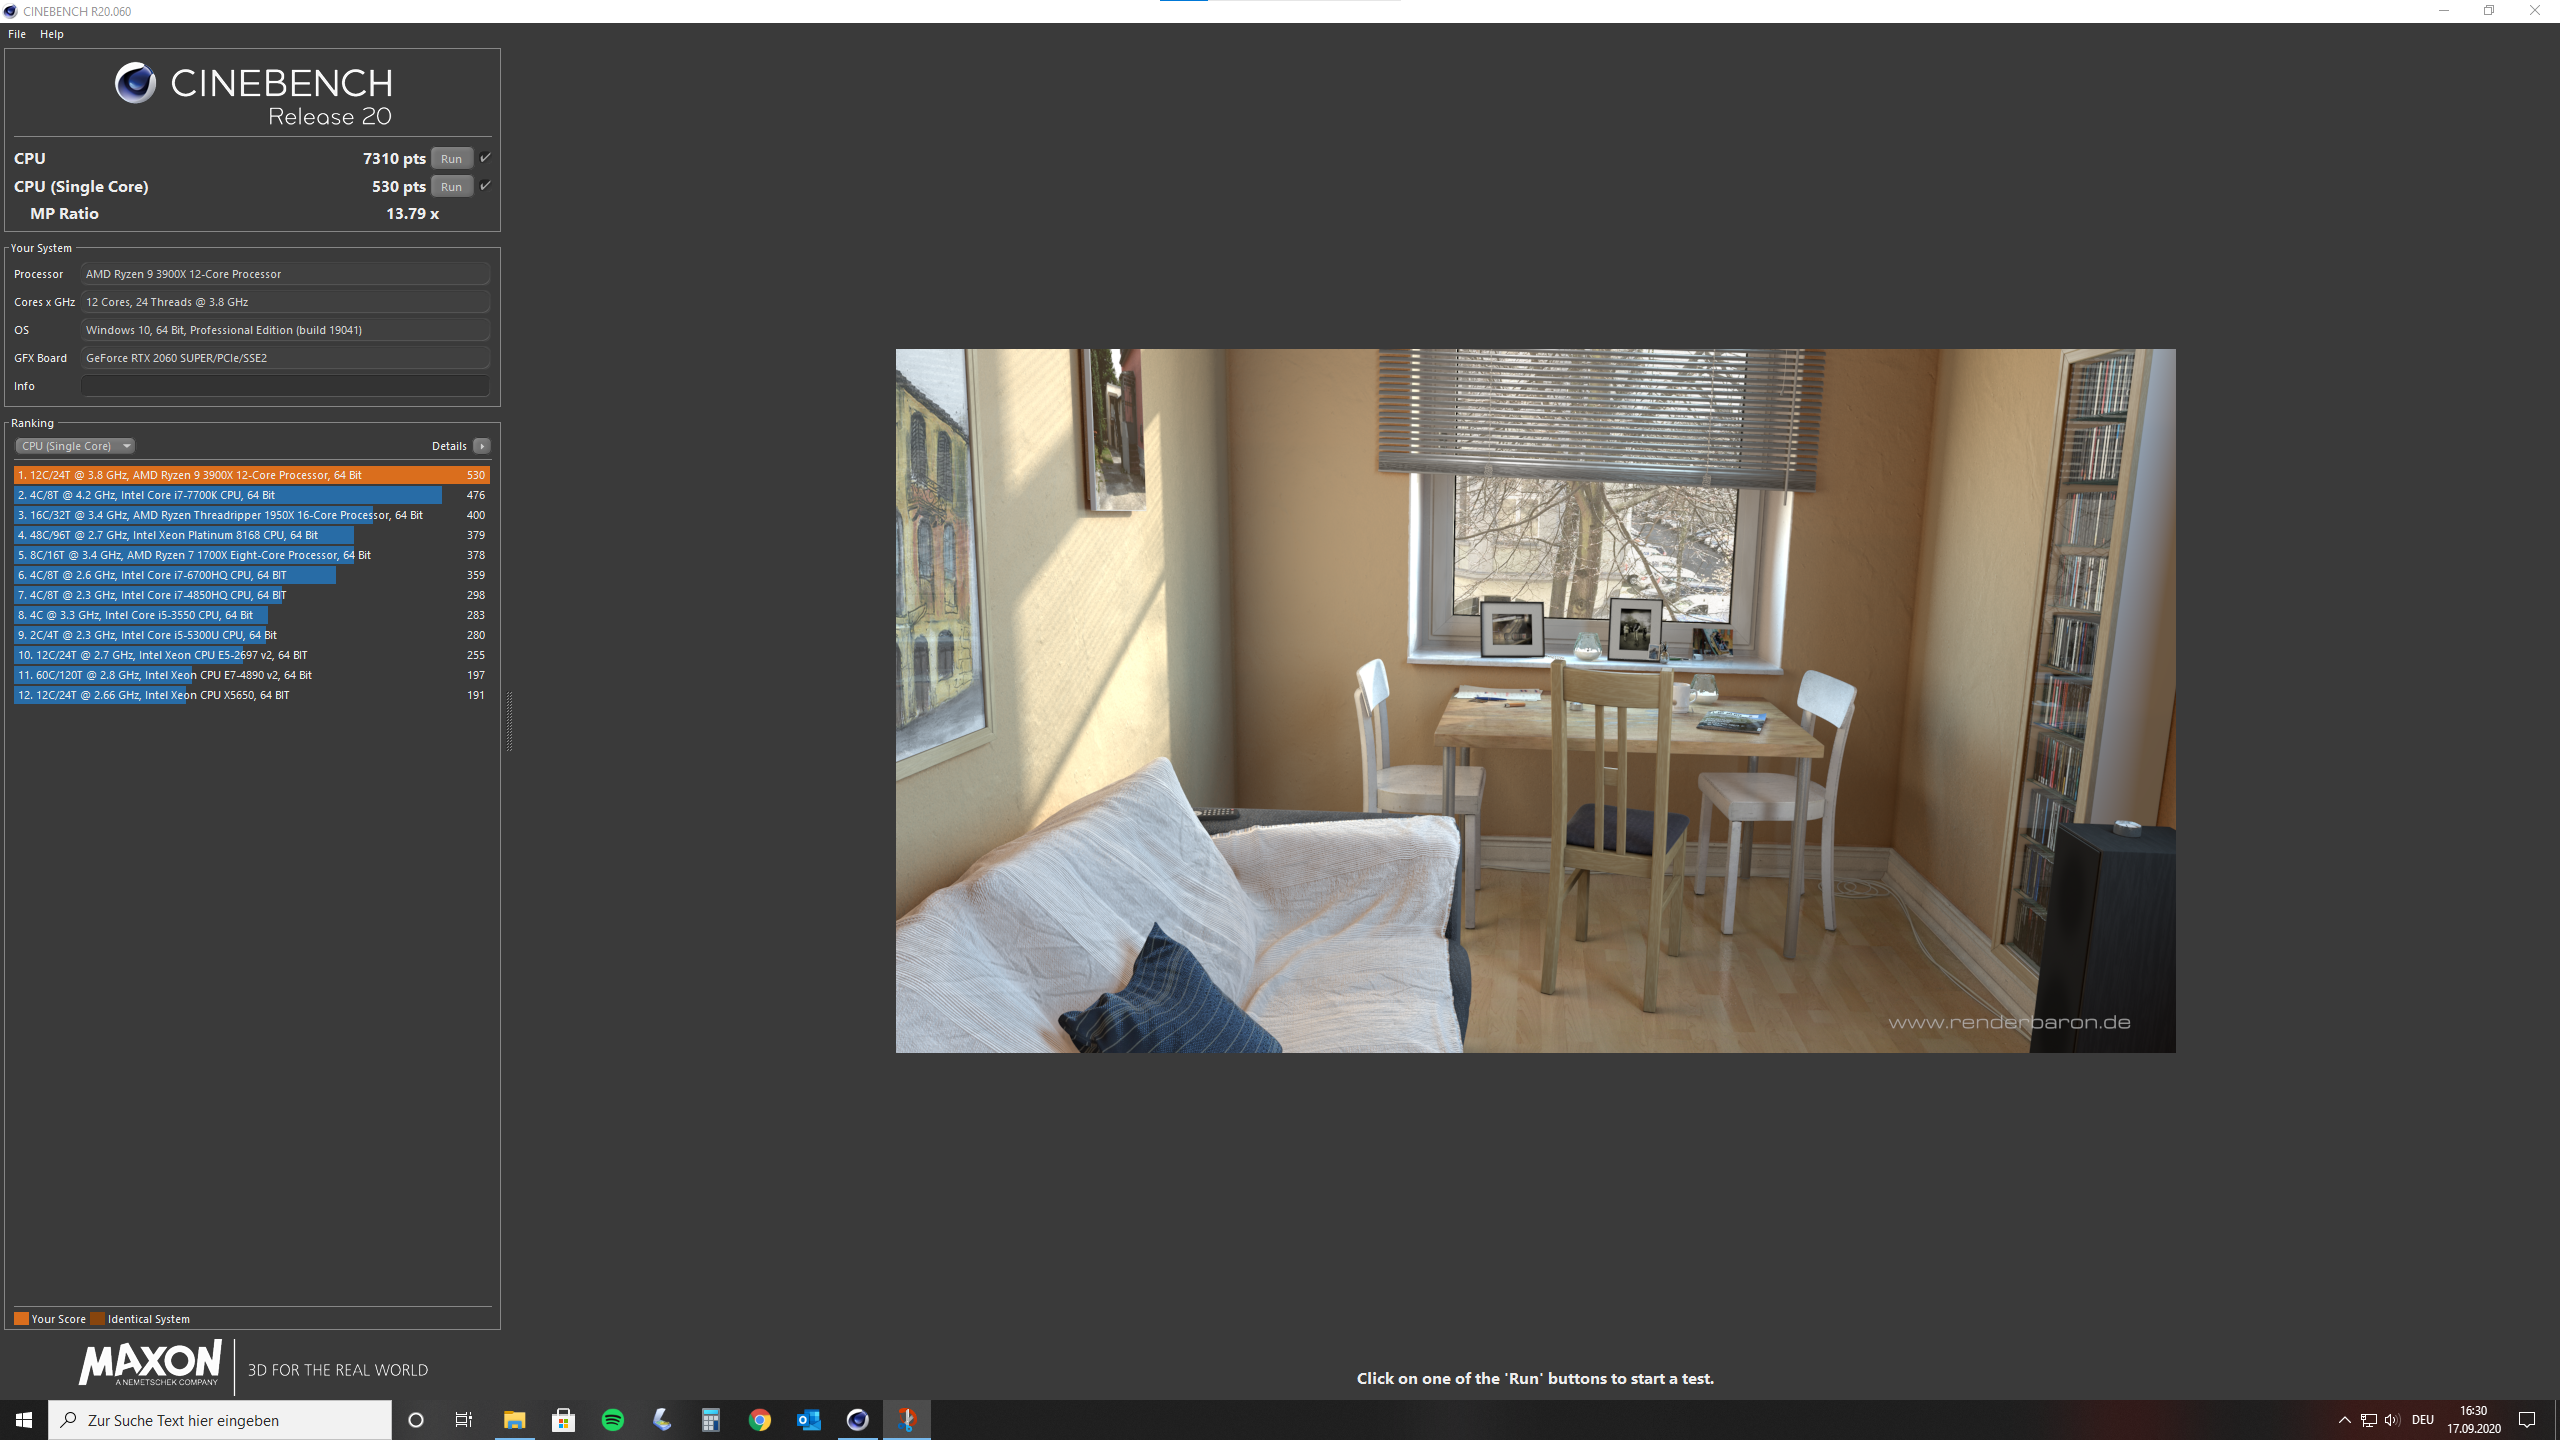Open the Windows Calculator from the taskbar

[x=710, y=1419]
